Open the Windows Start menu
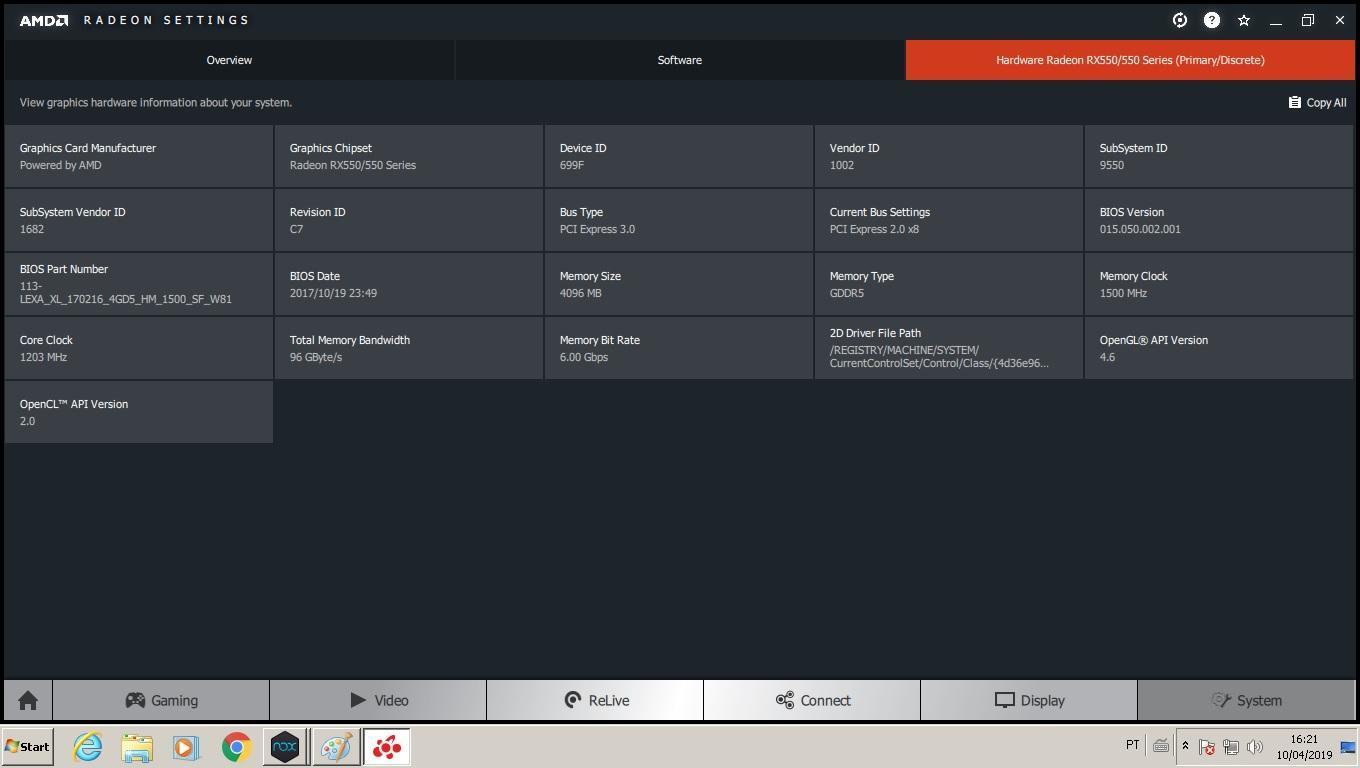The width and height of the screenshot is (1360, 768). (28, 747)
